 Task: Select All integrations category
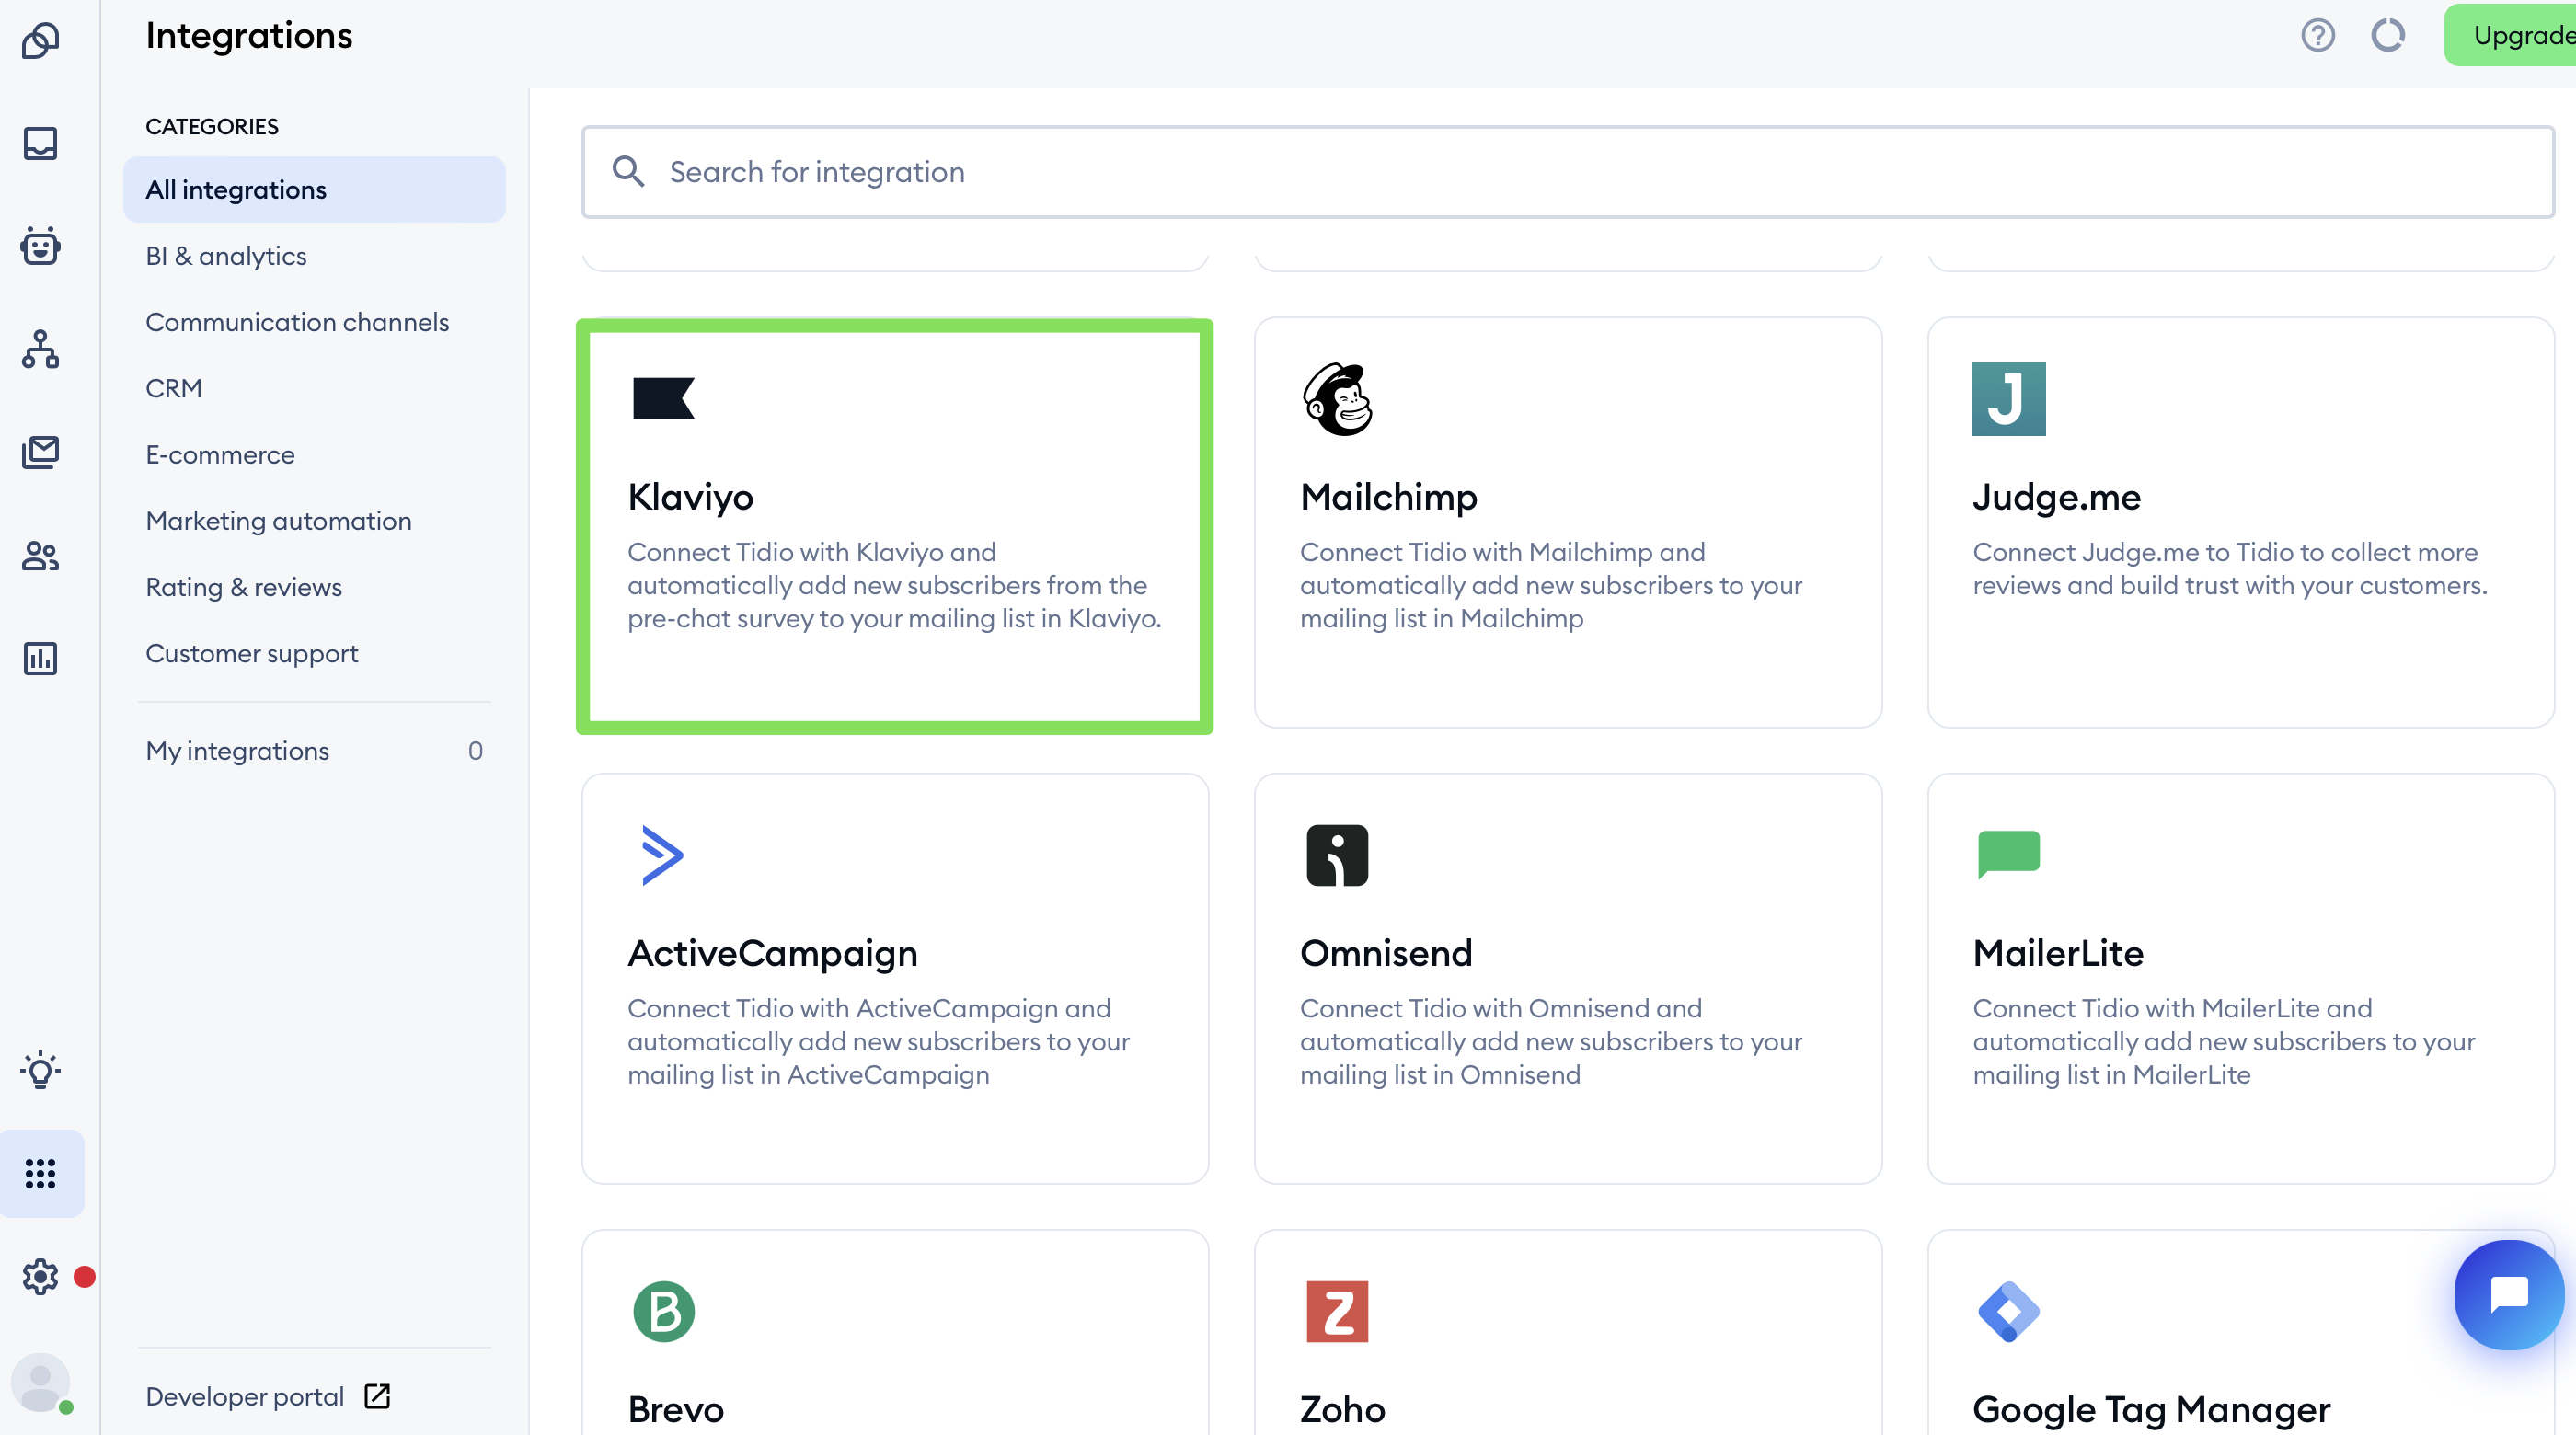[314, 189]
